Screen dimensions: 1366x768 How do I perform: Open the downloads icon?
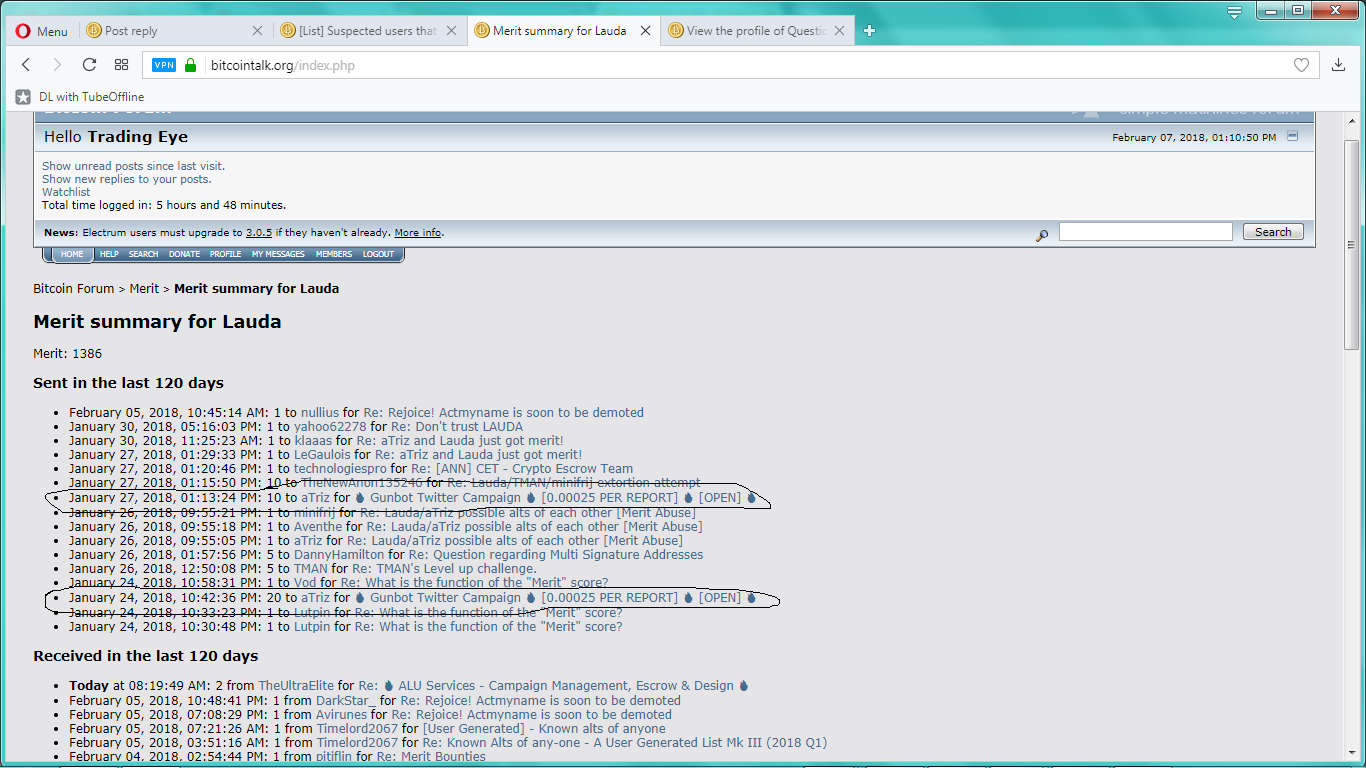tap(1339, 65)
